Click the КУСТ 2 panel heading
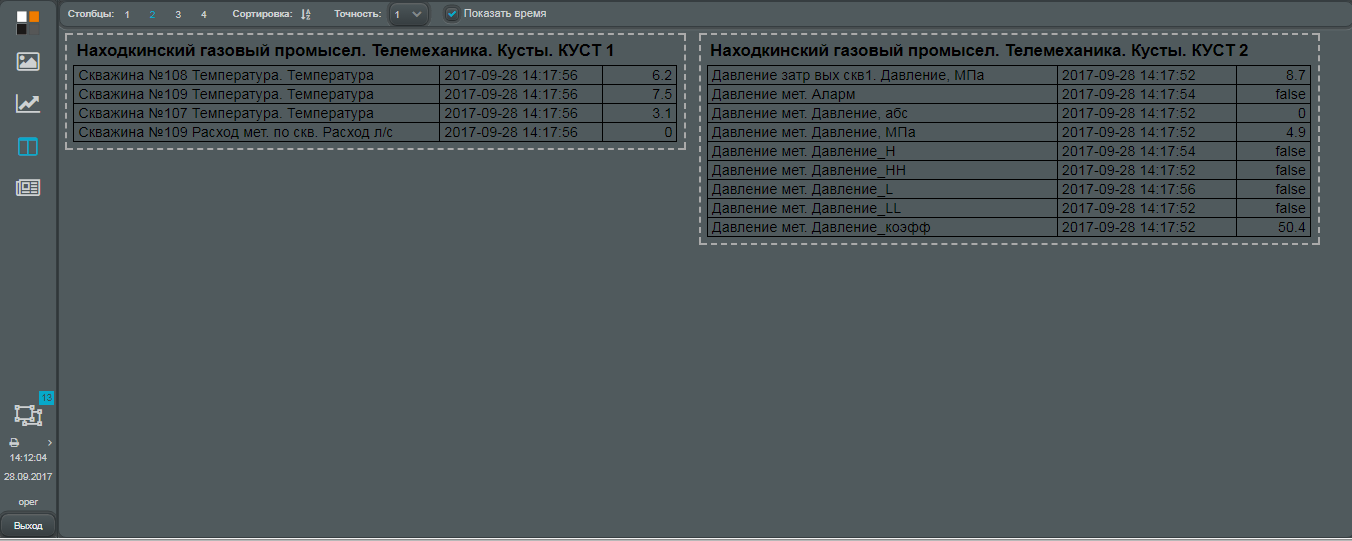The width and height of the screenshot is (1352, 541). [x=979, y=49]
